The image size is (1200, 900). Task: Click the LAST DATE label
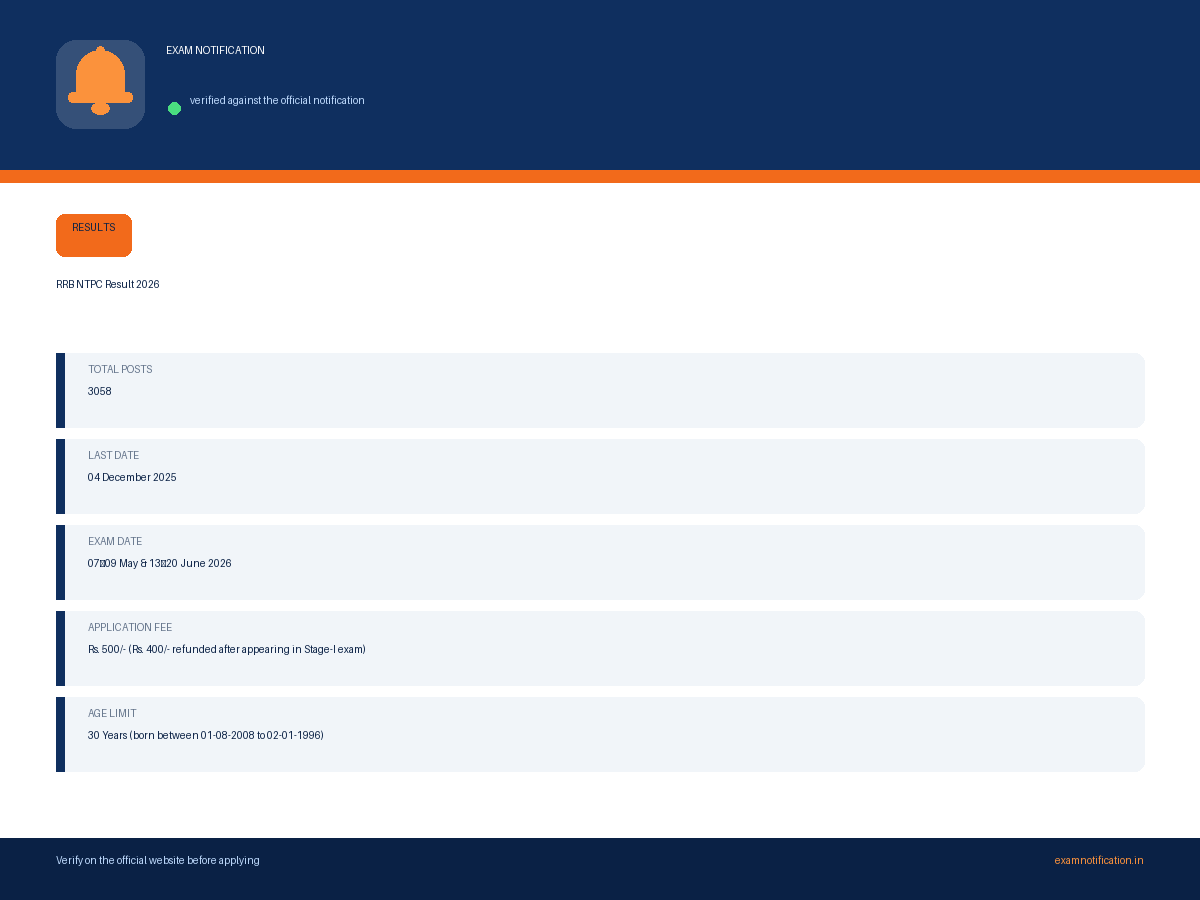[x=113, y=455]
